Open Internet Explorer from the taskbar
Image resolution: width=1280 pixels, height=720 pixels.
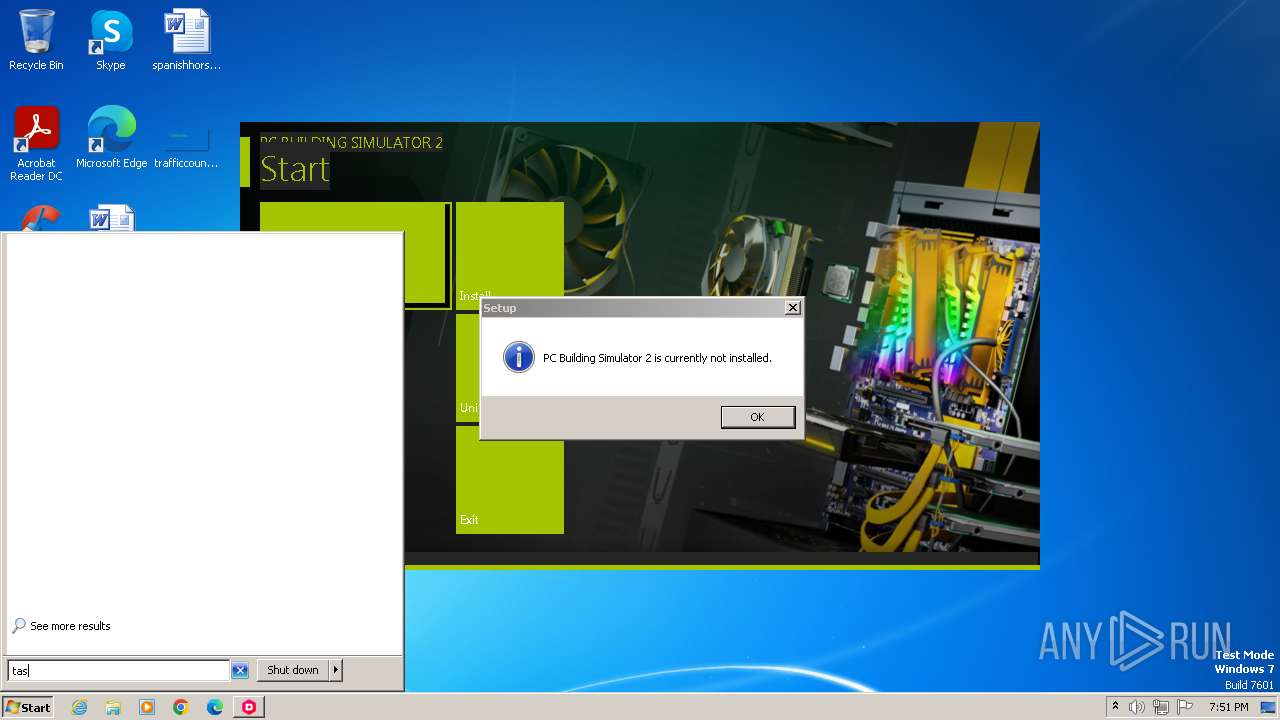point(79,707)
